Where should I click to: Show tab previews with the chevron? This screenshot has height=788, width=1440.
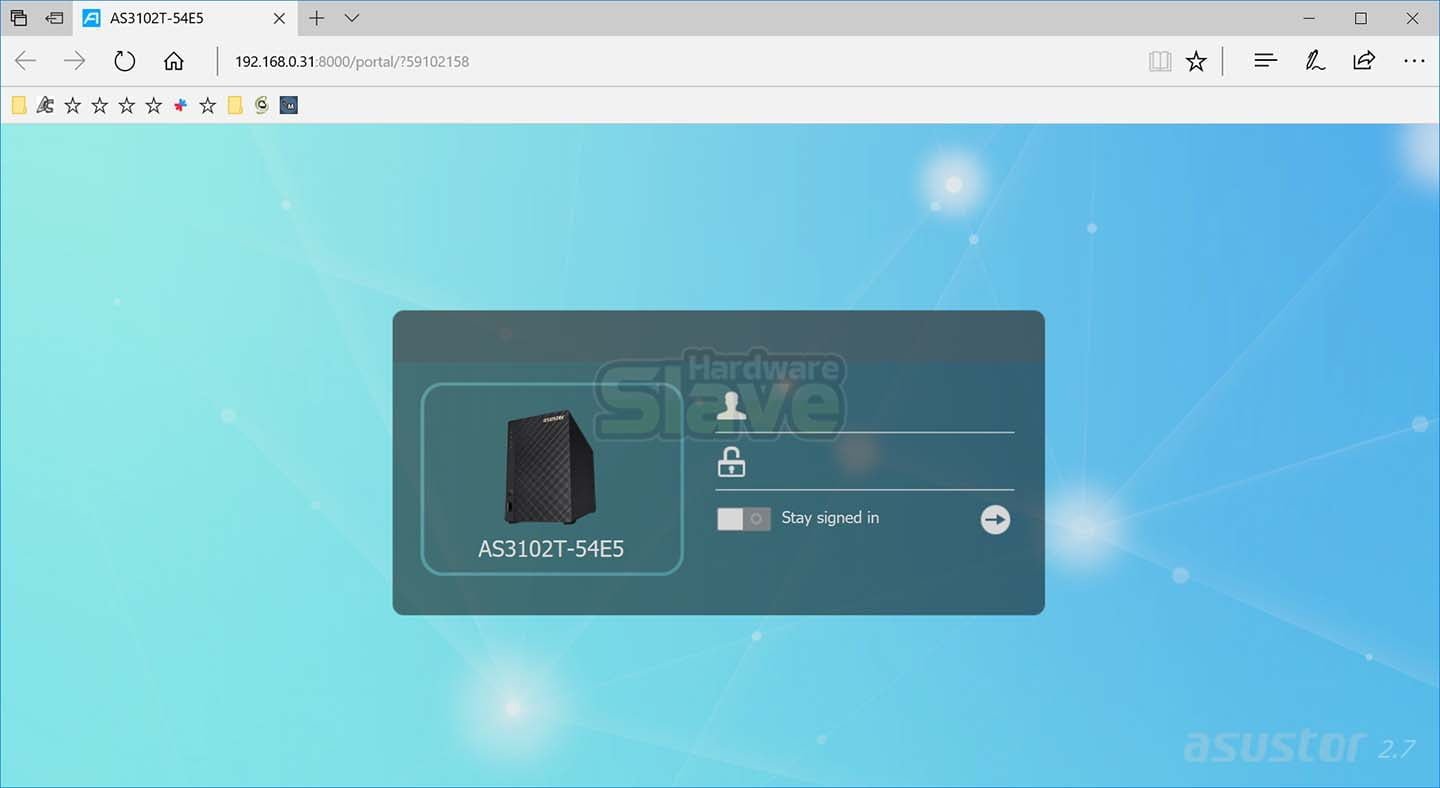click(351, 18)
